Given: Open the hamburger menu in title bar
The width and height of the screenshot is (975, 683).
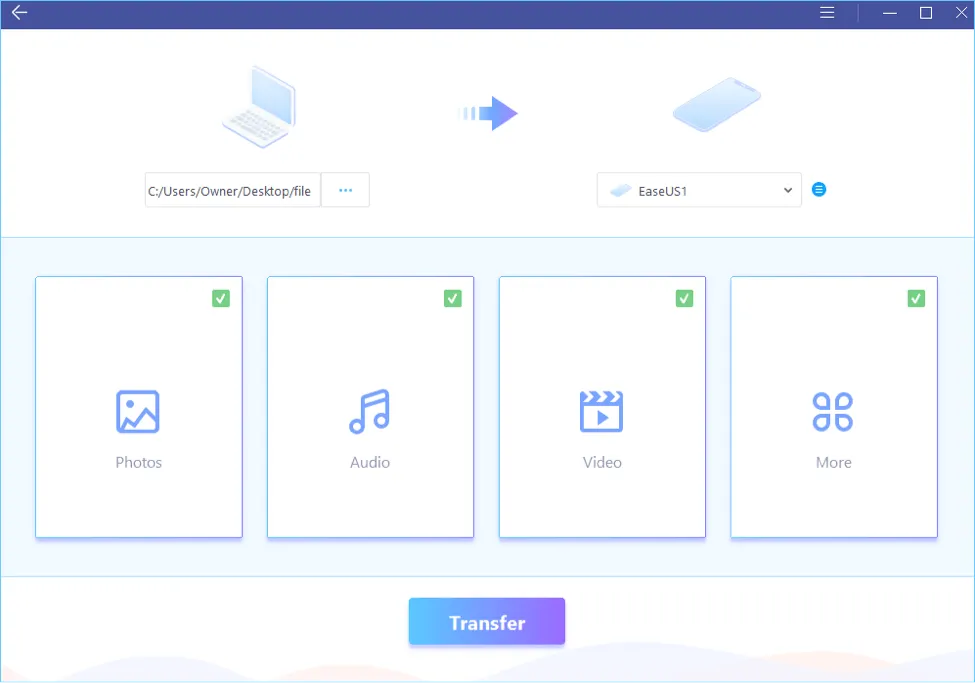Looking at the screenshot, I should 827,13.
